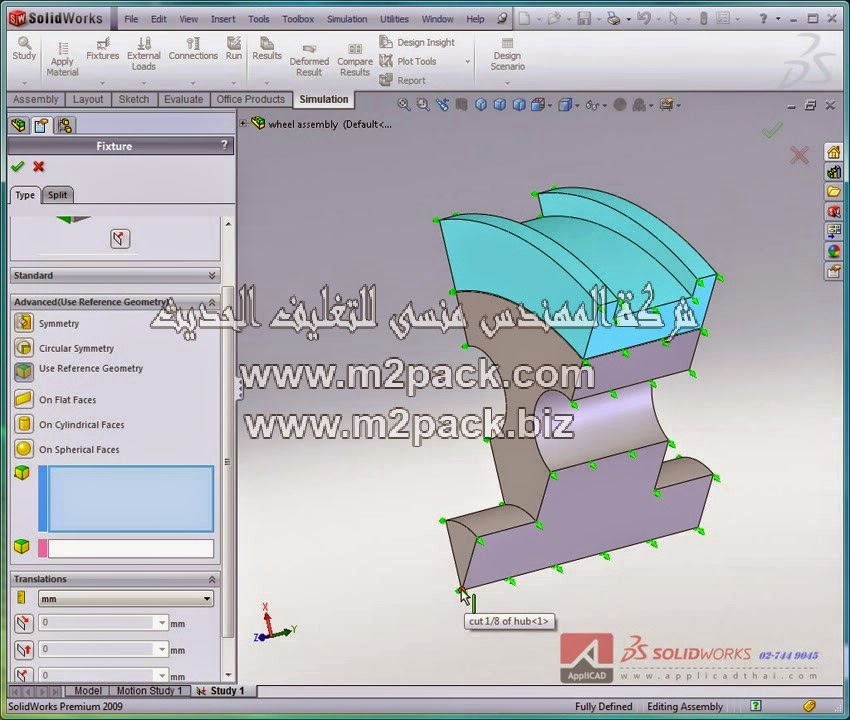The width and height of the screenshot is (850, 720).
Task: Cancel with the viewport red X
Action: [x=800, y=156]
